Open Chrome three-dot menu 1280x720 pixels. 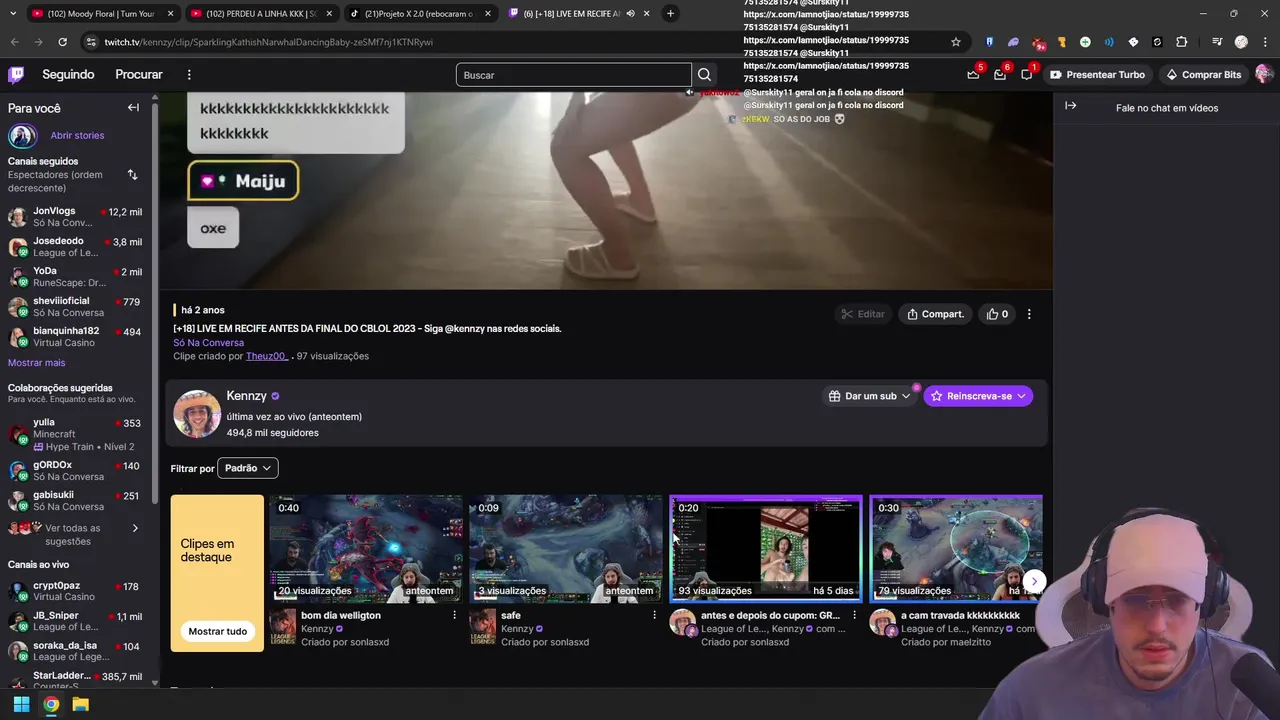pos(1265,42)
